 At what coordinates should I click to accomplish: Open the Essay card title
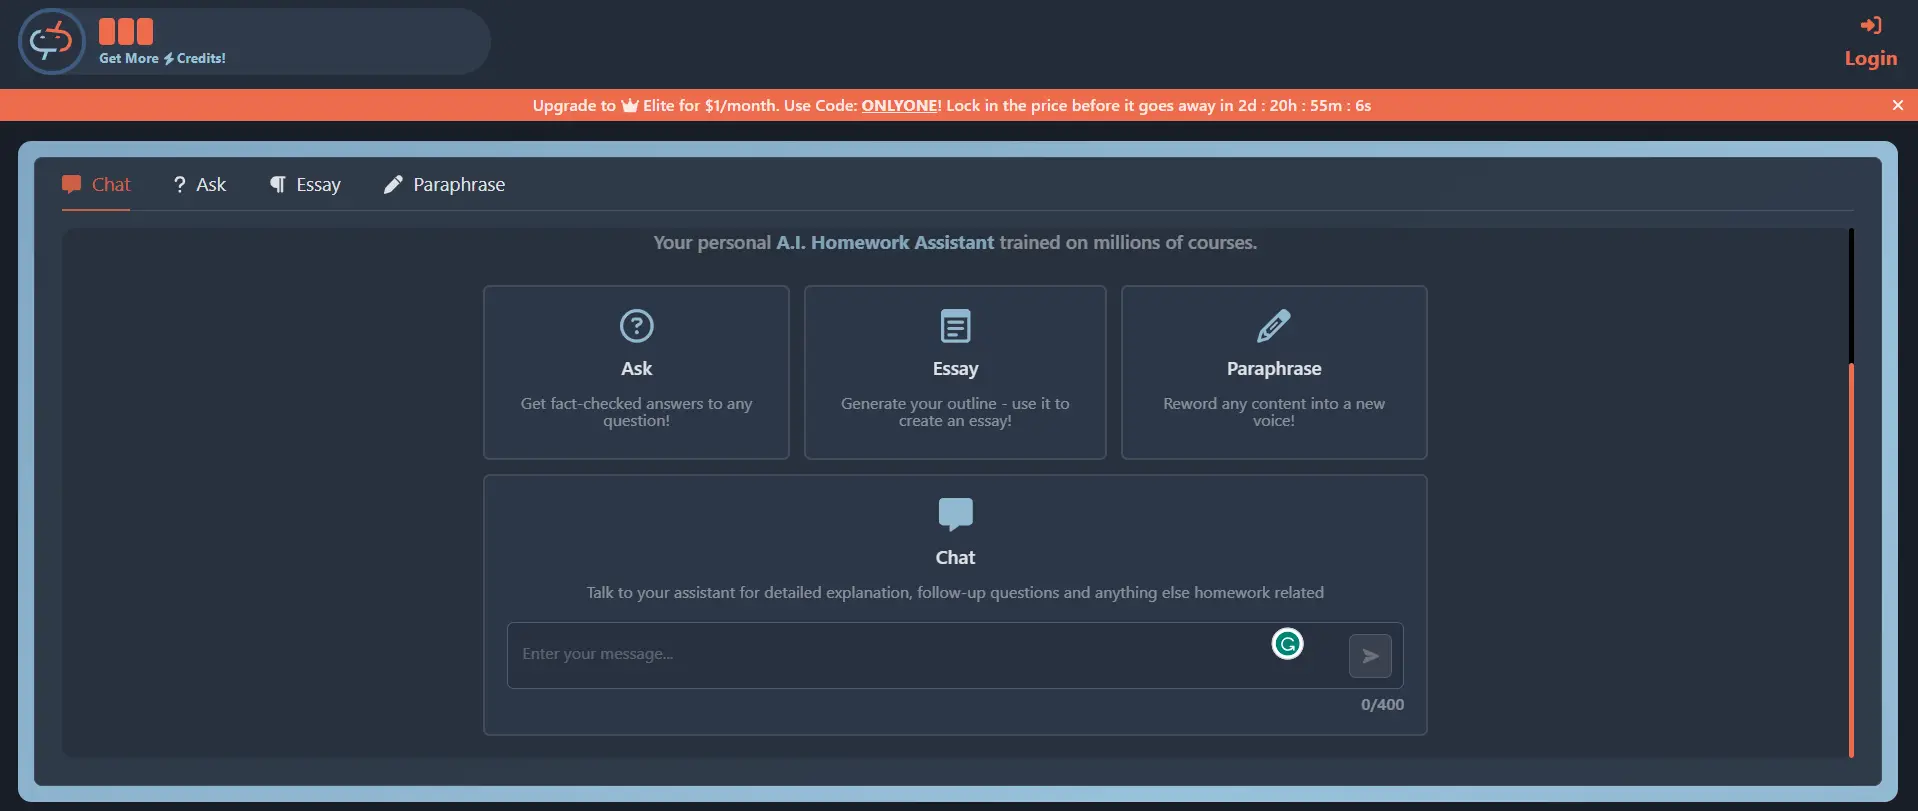point(955,369)
